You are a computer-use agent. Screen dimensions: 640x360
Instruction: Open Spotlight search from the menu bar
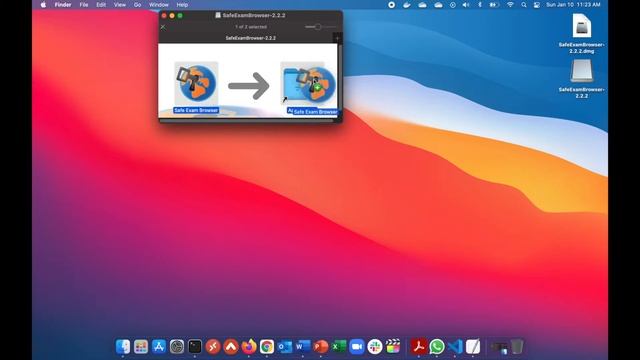(x=524, y=5)
